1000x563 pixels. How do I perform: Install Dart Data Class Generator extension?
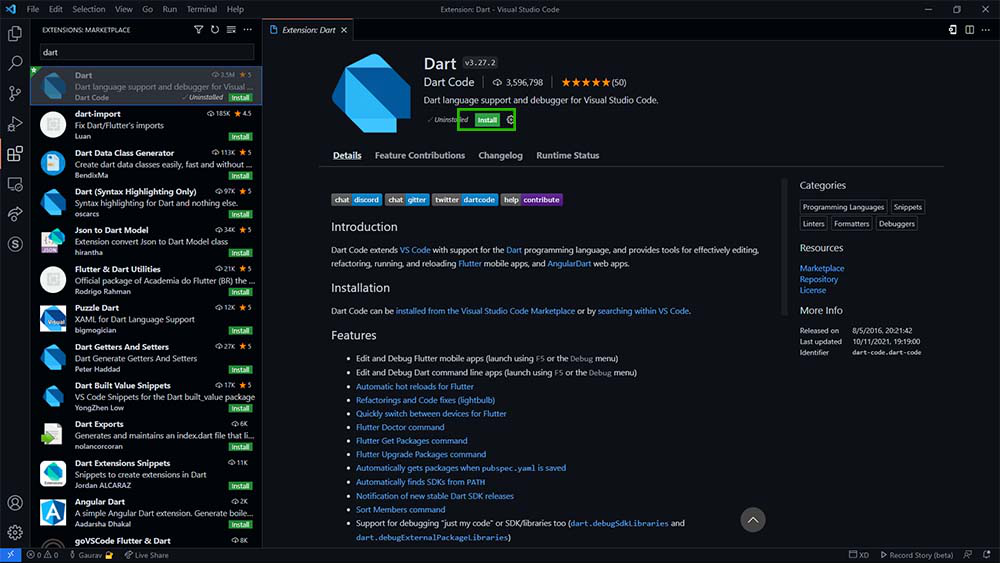[x=240, y=175]
